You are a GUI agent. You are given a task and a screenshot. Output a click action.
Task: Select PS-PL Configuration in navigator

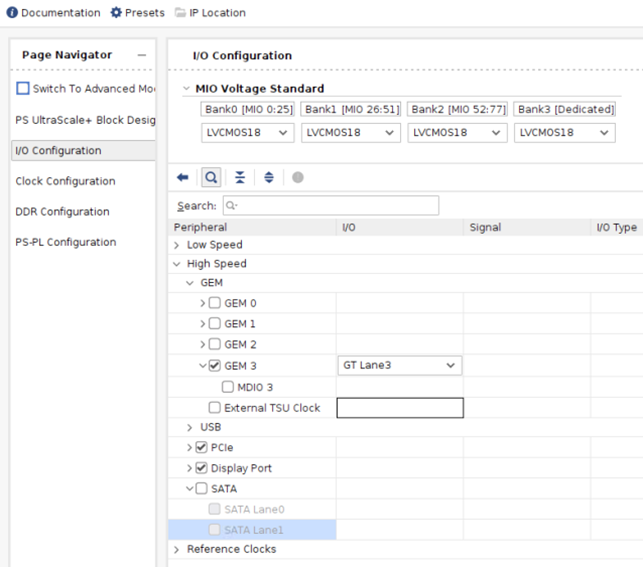click(x=64, y=242)
